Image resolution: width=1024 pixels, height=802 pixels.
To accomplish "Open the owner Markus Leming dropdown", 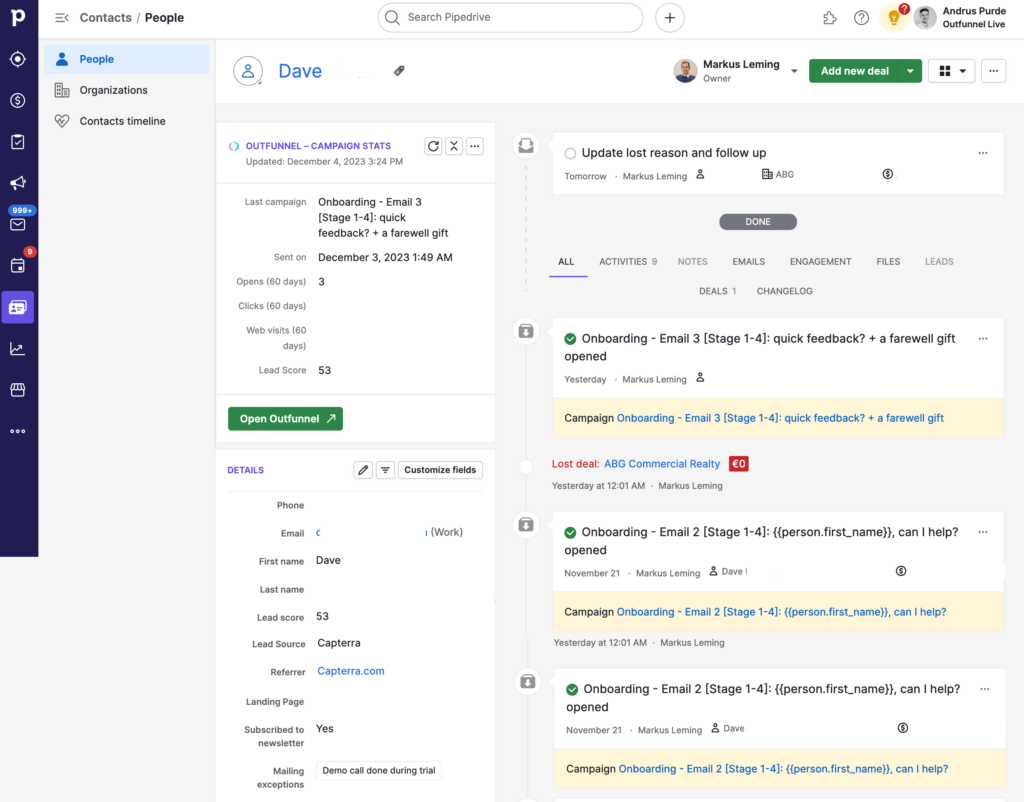I will coord(794,71).
